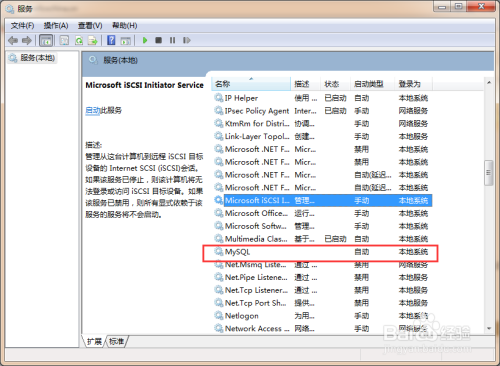Click the gear icon beside Net.Pipe Listene...
The width and height of the screenshot is (500, 366).
pyautogui.click(x=219, y=277)
